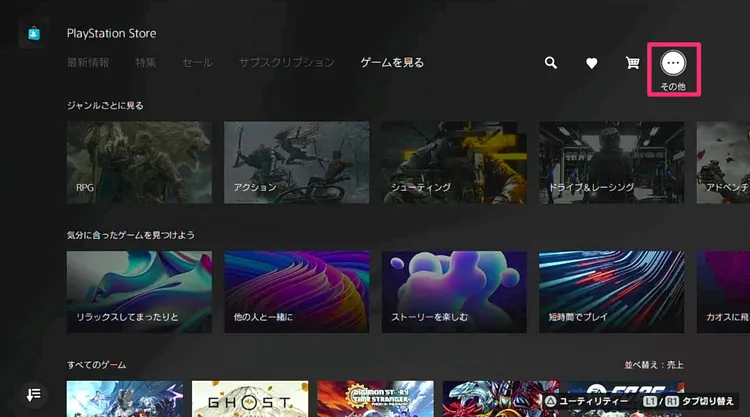Viewport: 750px width, 417px height.
Task: Open the シューティング genre tile
Action: pyautogui.click(x=454, y=162)
